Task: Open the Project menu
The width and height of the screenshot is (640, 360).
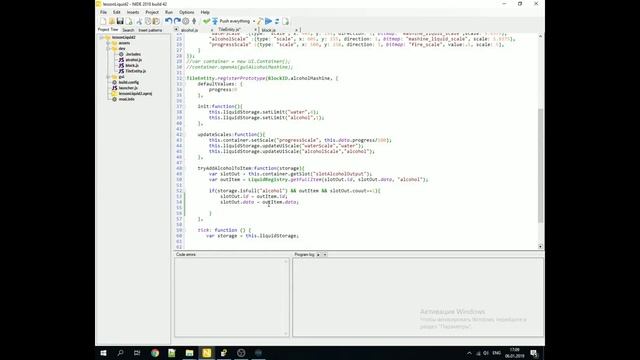Action: point(152,12)
